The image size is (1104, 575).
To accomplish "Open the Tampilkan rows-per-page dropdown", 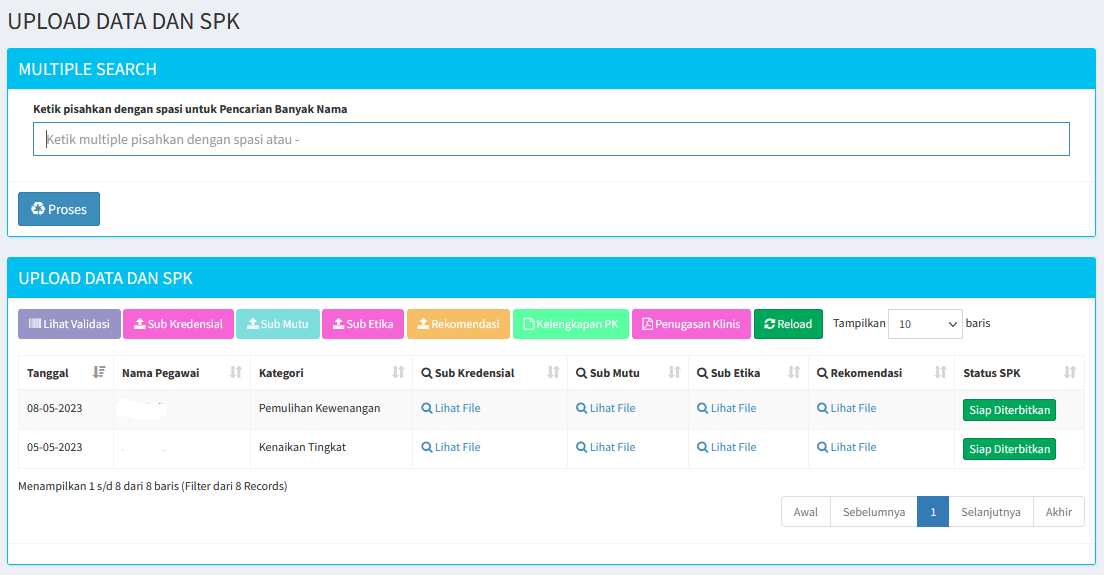I will tap(925, 324).
